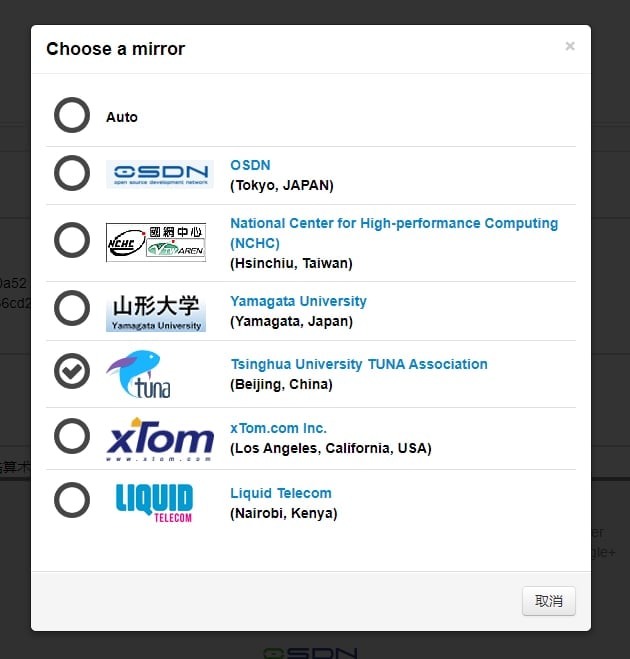Screen dimensions: 630x659
Task: Select the OSDN Tokyo radio button
Action: 72,174
